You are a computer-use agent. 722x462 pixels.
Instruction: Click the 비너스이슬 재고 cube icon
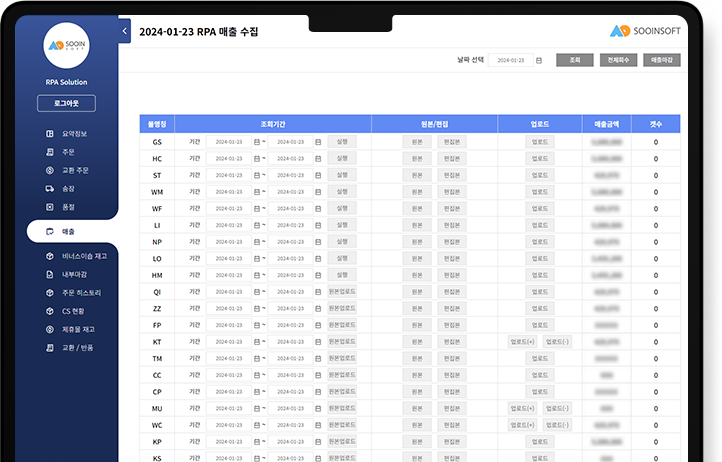pos(50,256)
